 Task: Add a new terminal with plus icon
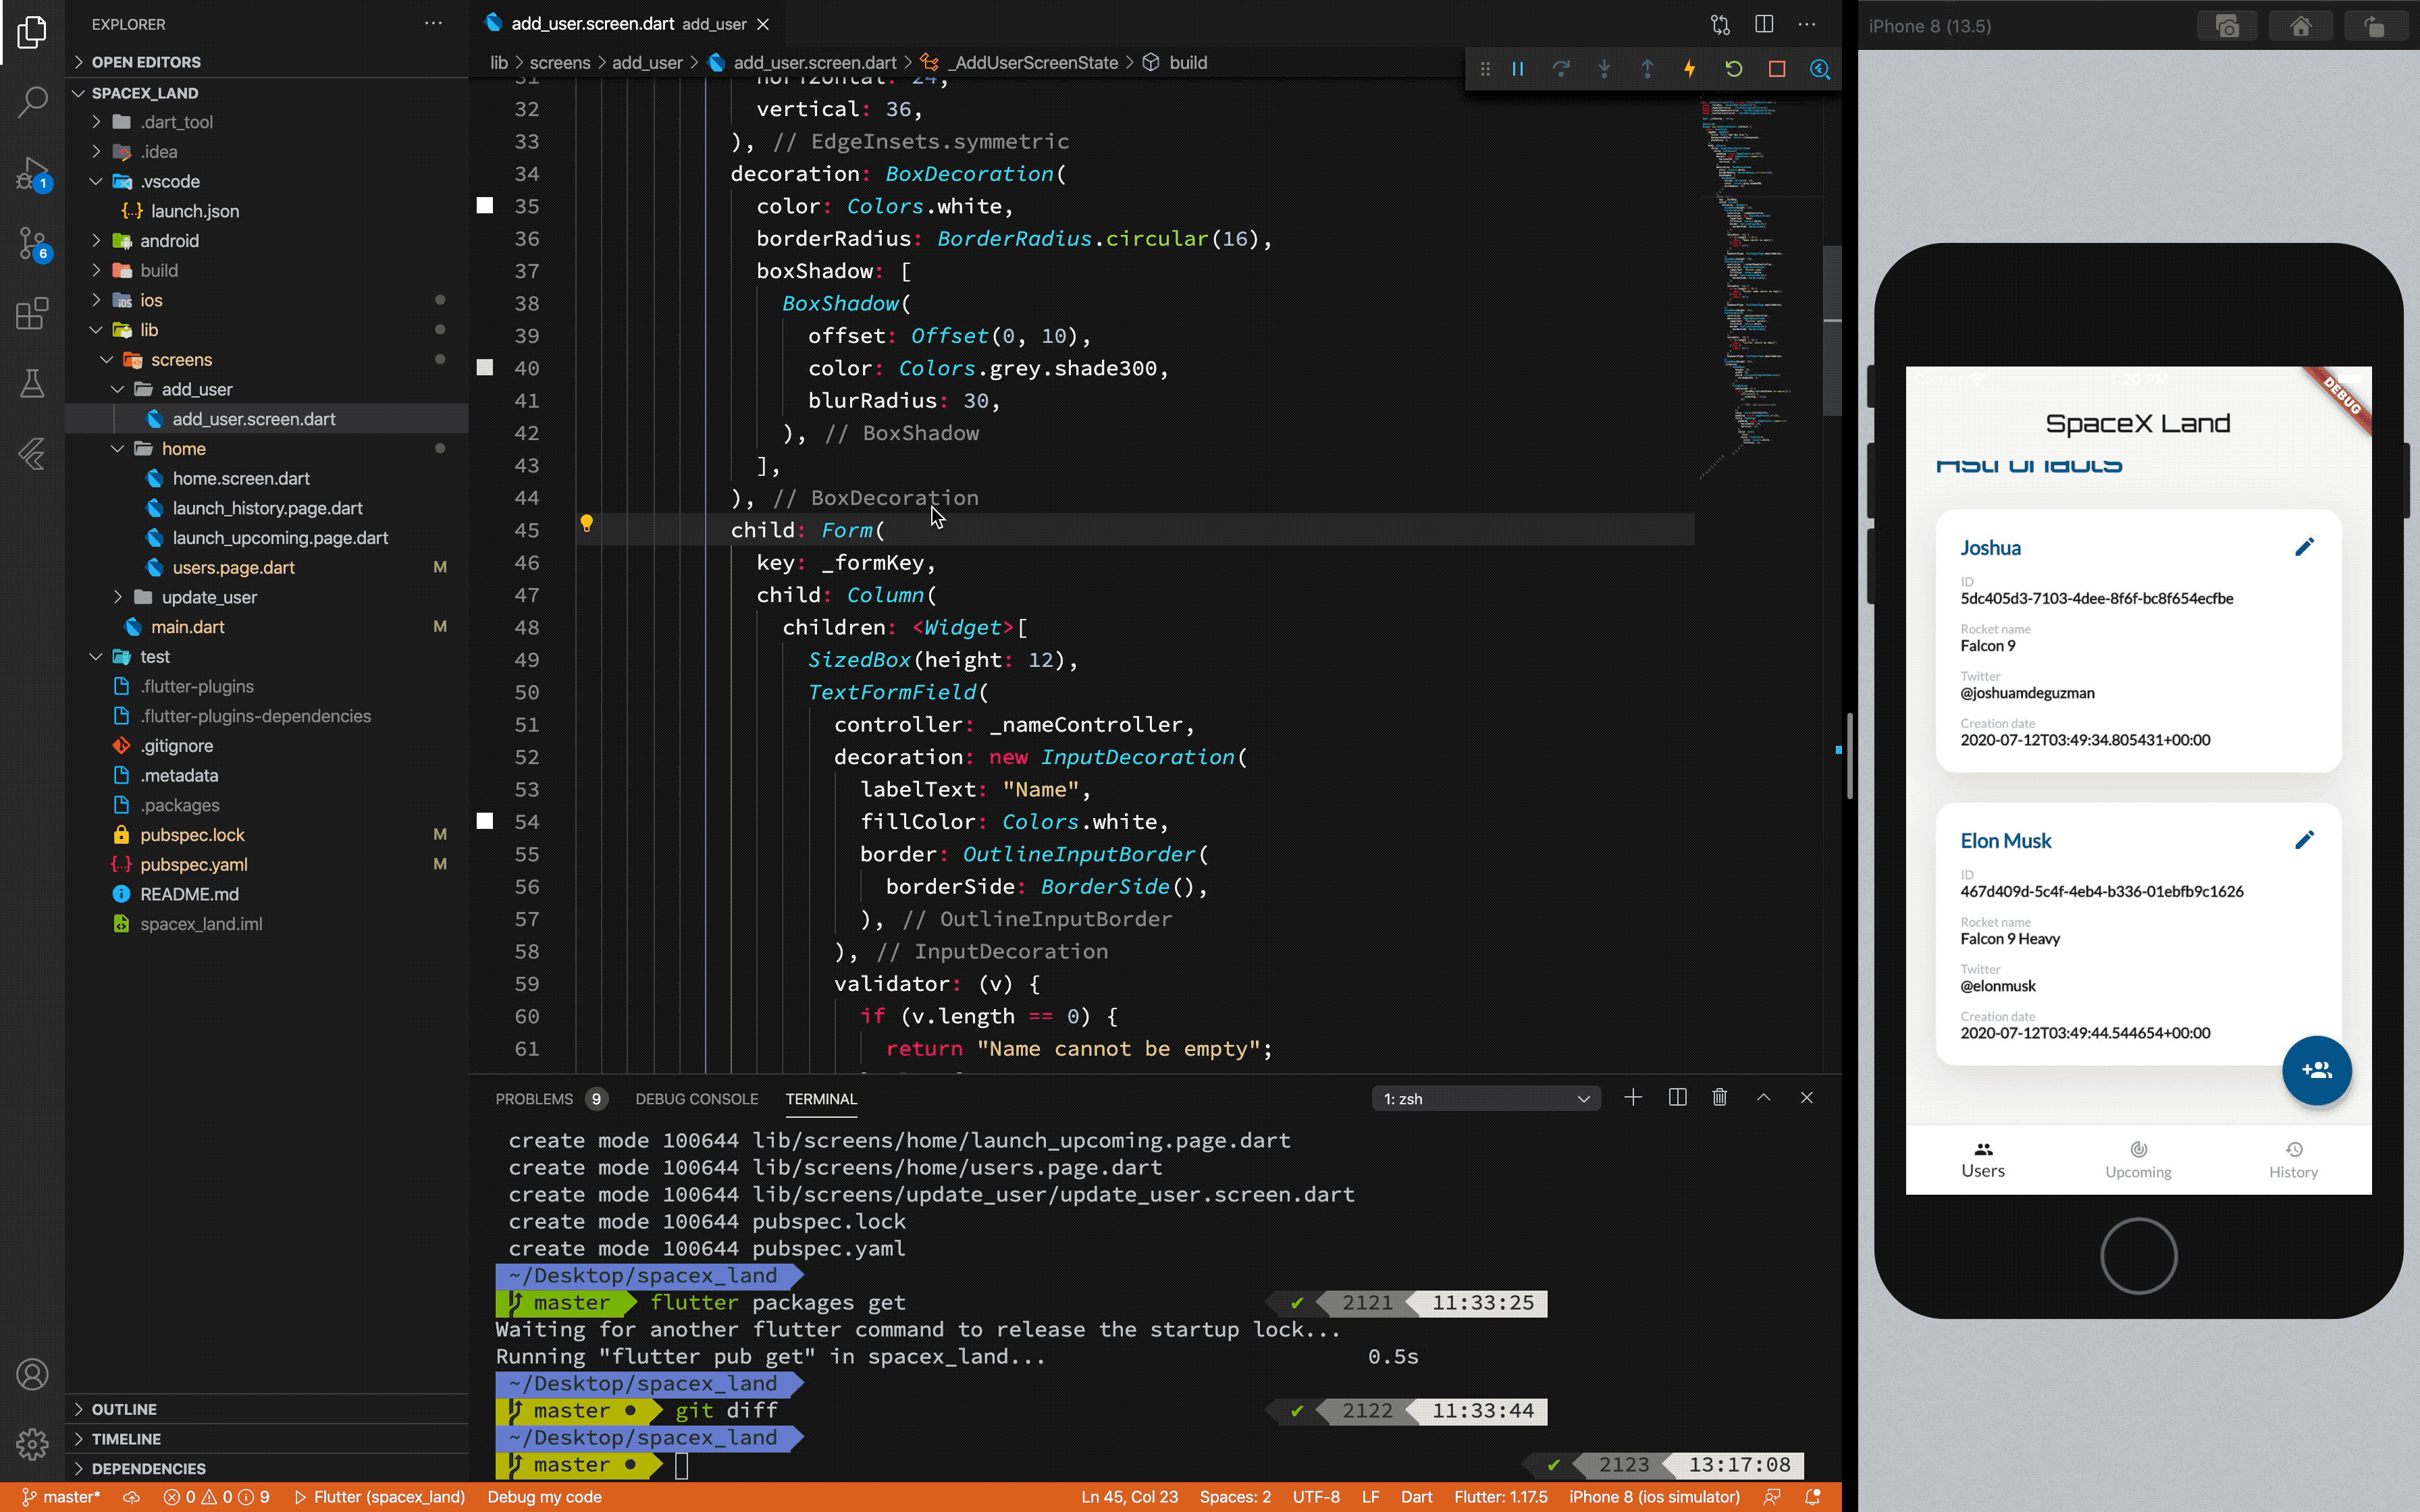[x=1633, y=1098]
